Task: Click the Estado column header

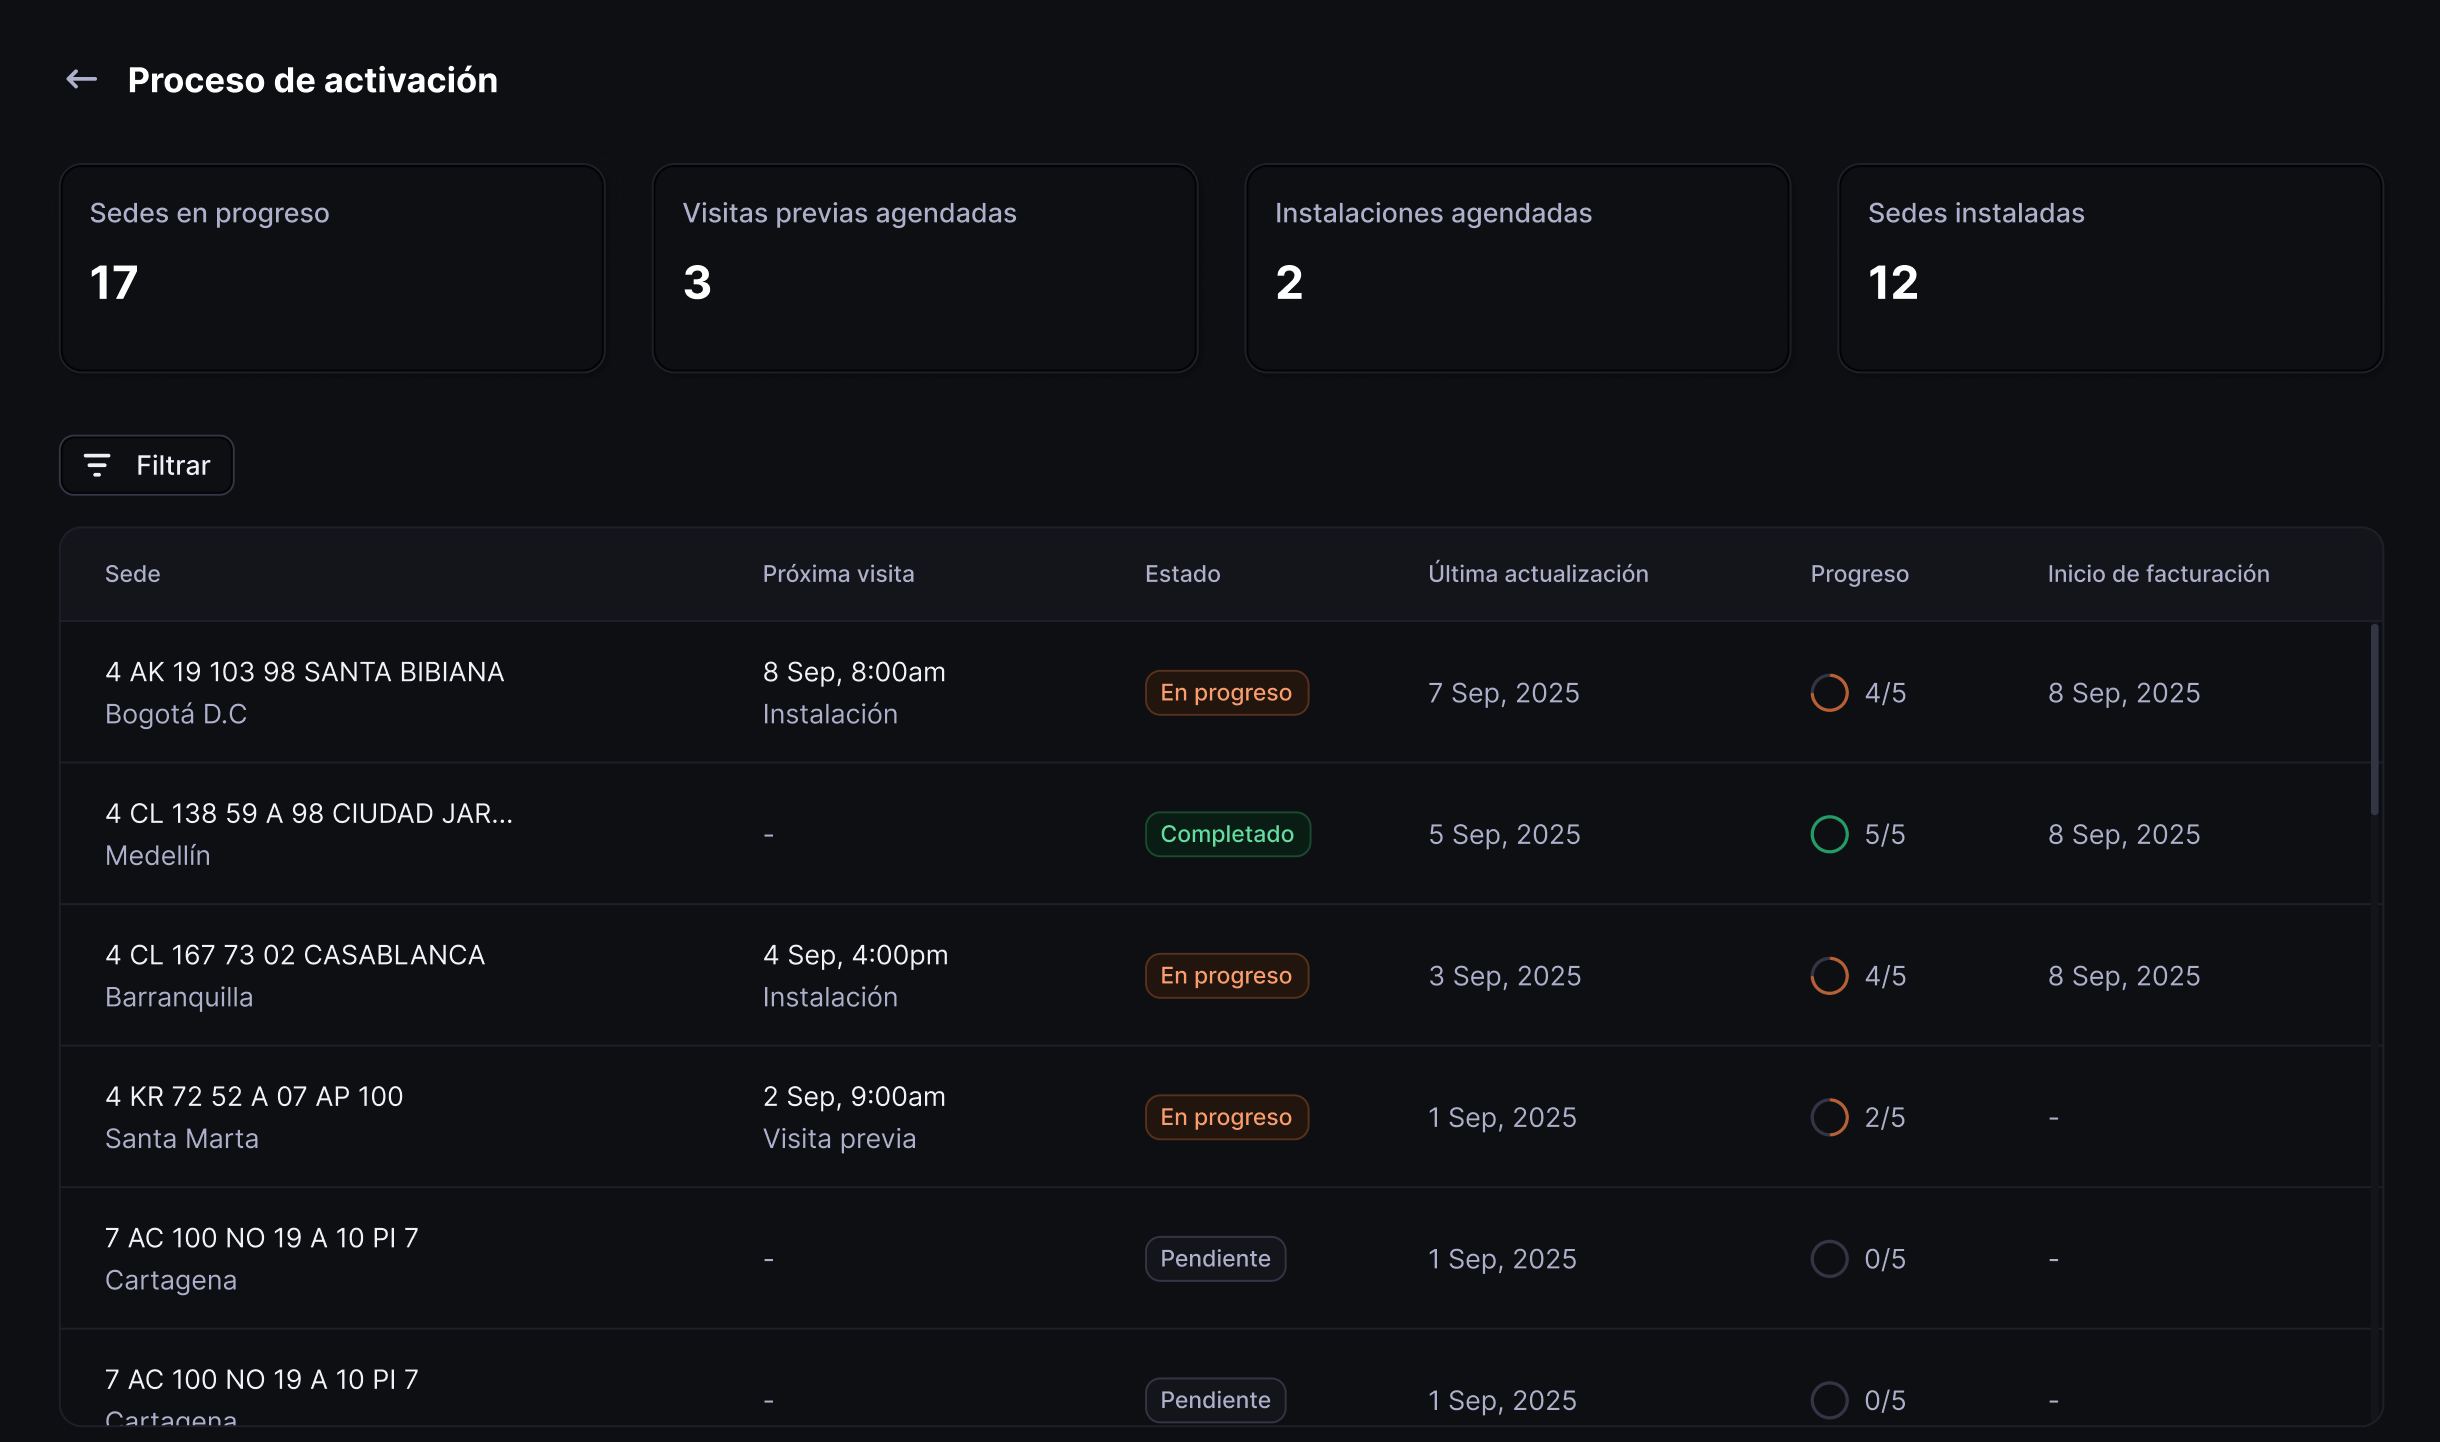Action: [1182, 574]
